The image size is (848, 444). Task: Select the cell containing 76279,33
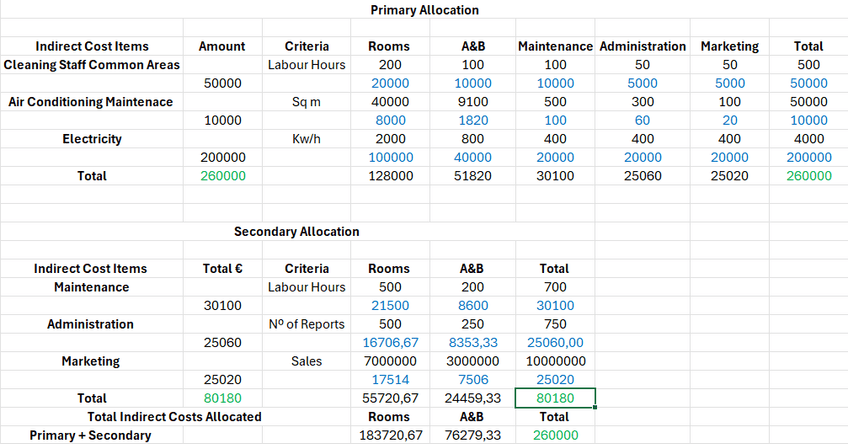pos(472,435)
